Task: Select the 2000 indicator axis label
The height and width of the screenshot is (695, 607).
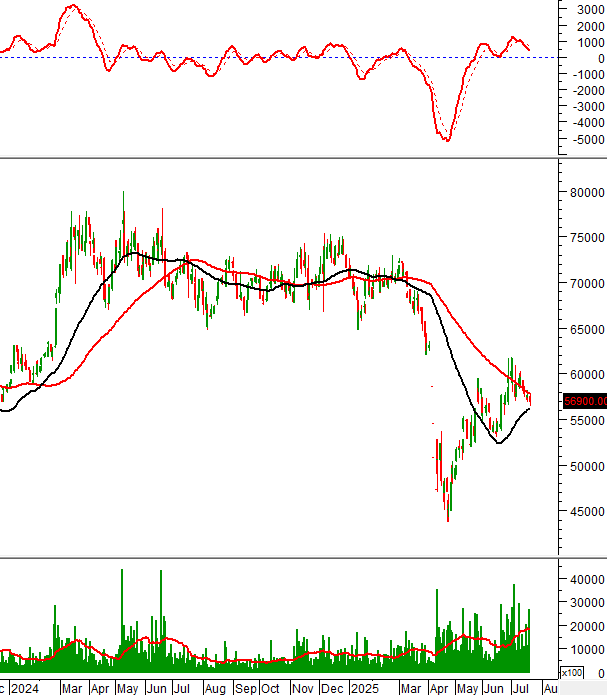Action: 591,27
